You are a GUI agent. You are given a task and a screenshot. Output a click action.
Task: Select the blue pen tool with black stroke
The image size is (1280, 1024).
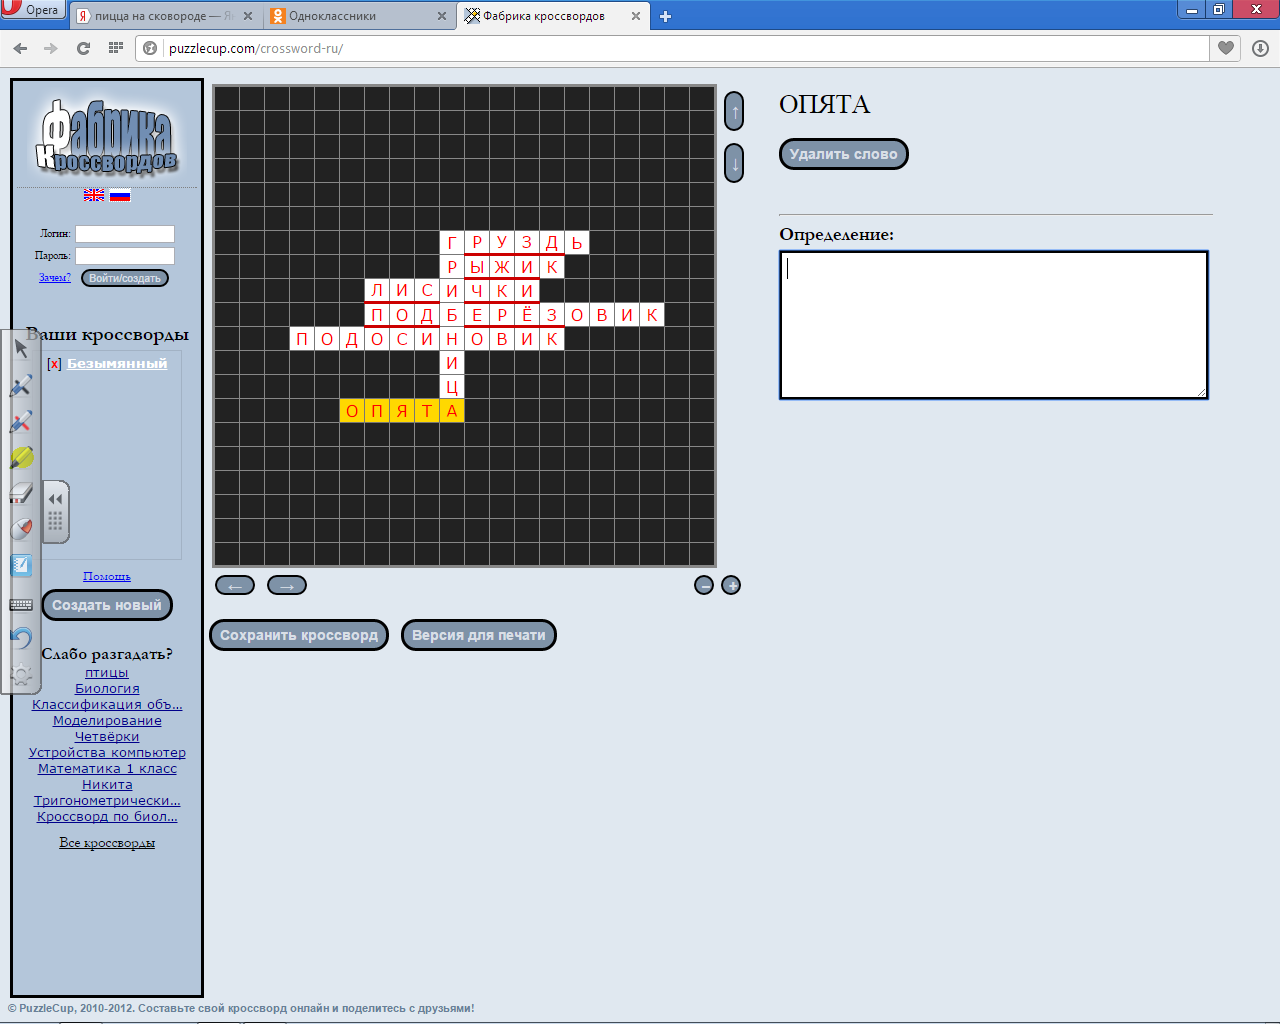point(21,385)
